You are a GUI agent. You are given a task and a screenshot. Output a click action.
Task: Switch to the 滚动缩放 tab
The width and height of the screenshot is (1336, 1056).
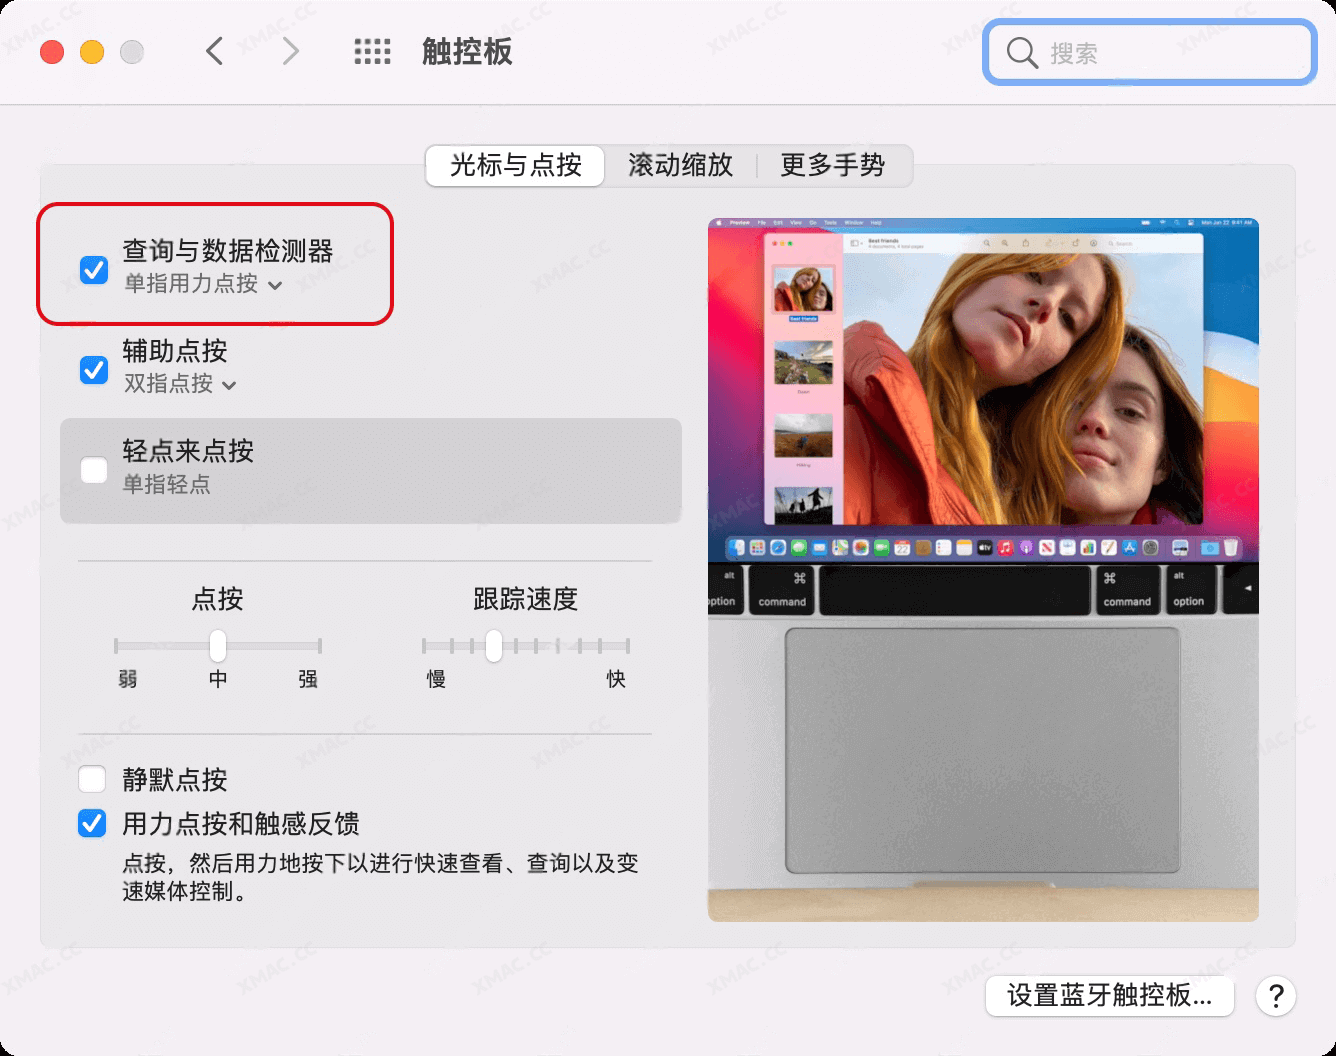click(679, 166)
